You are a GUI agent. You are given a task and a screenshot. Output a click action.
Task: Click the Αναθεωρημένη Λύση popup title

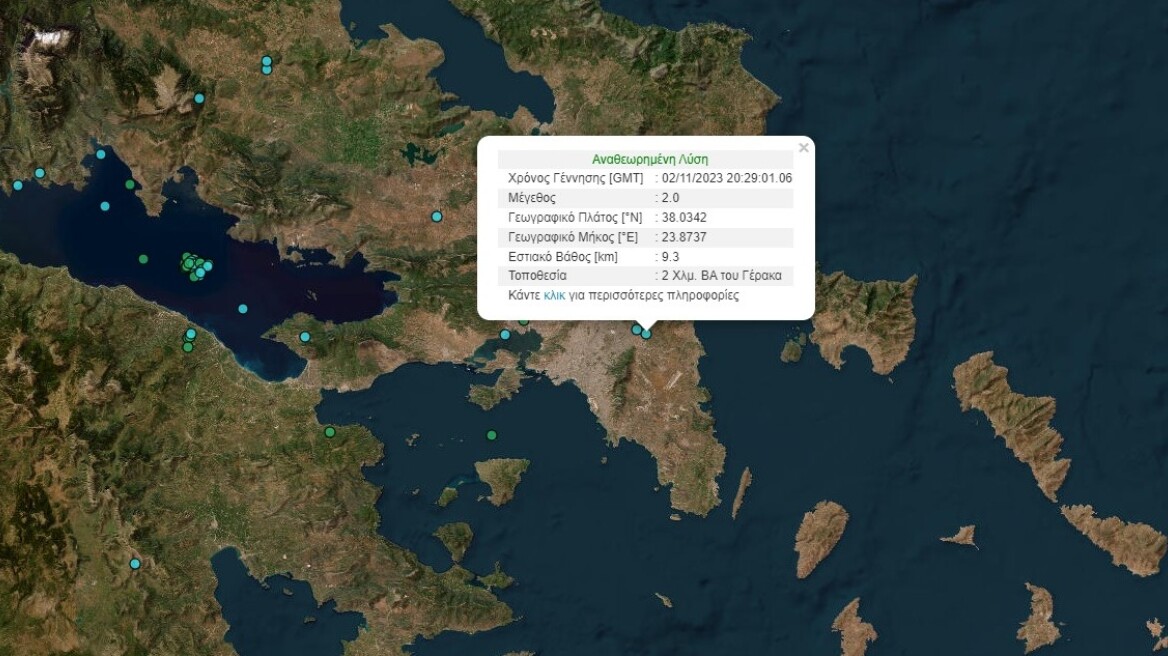click(650, 157)
